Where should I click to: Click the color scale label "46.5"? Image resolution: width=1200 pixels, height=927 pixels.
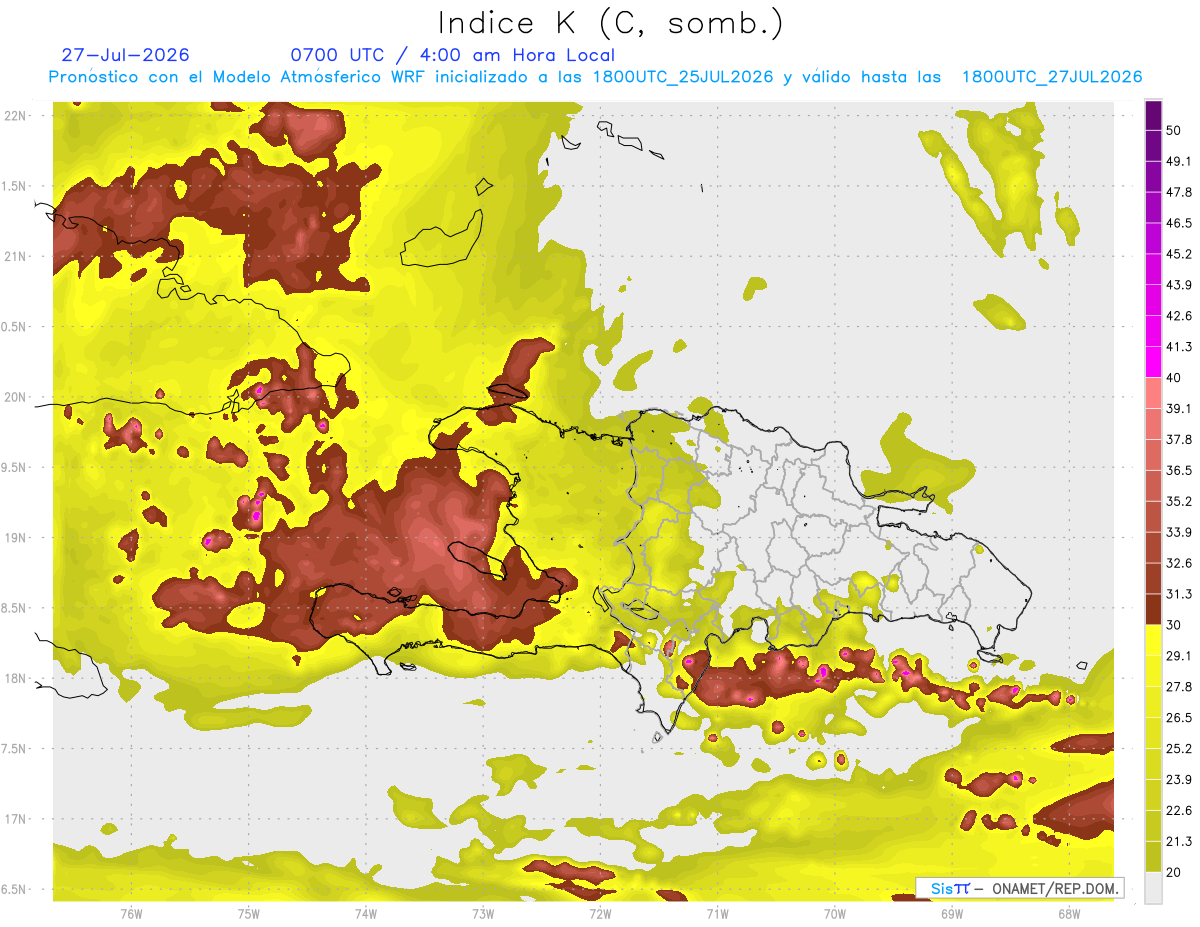tap(1179, 223)
